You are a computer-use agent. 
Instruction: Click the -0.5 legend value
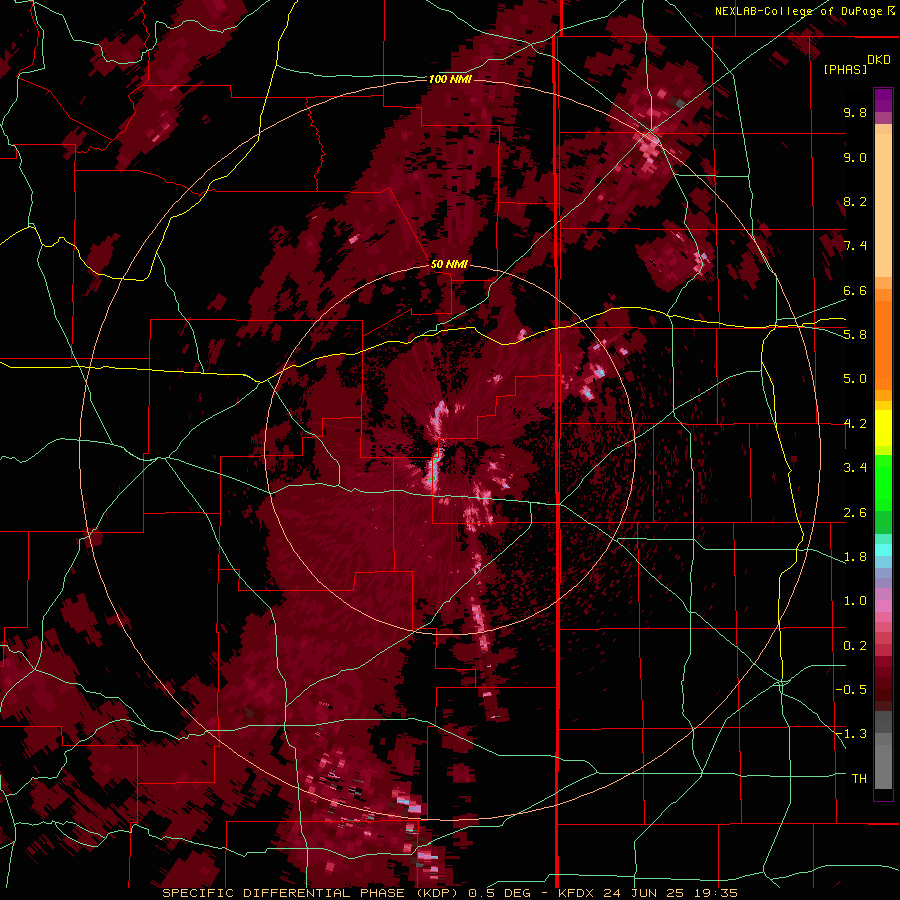click(x=851, y=690)
